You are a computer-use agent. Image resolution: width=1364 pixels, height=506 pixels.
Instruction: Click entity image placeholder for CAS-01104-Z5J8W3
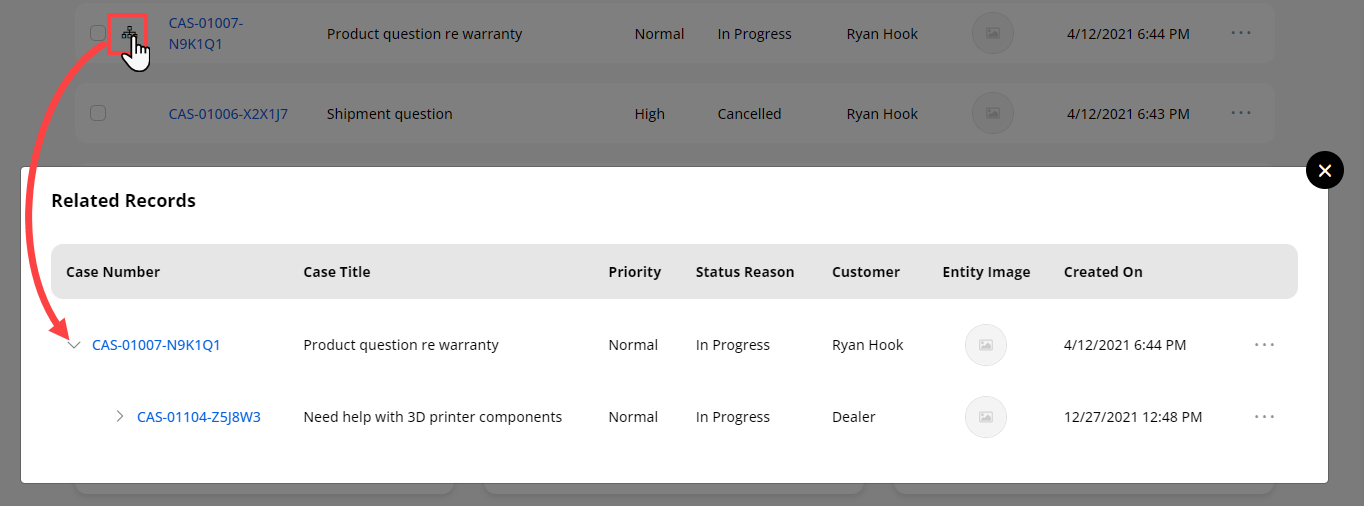pos(985,417)
